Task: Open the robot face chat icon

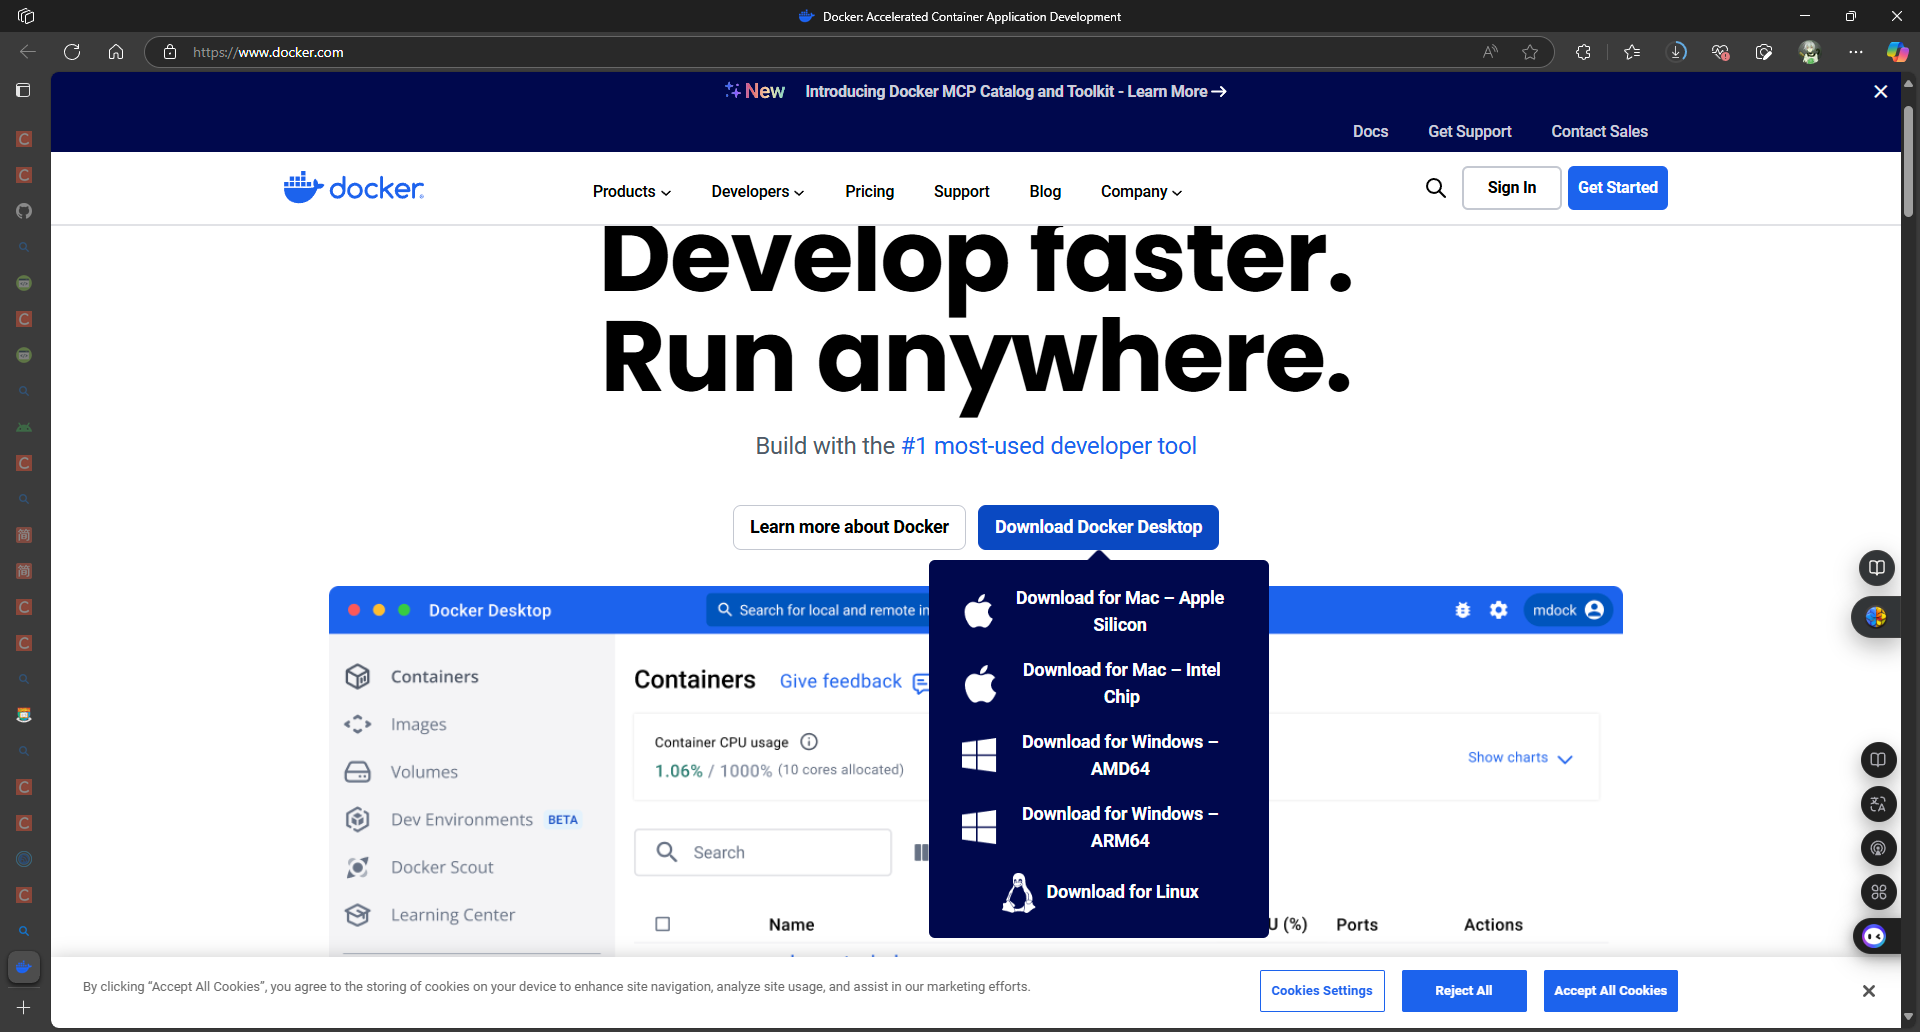Action: point(1874,936)
